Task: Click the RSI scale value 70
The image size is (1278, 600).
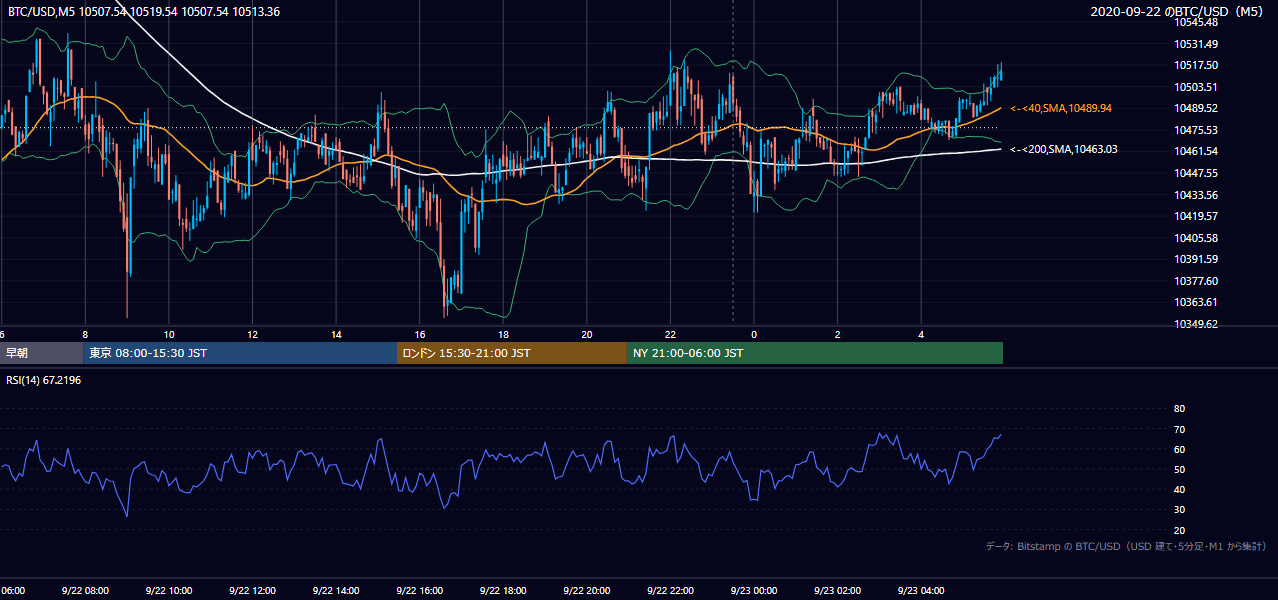Action: click(1179, 429)
